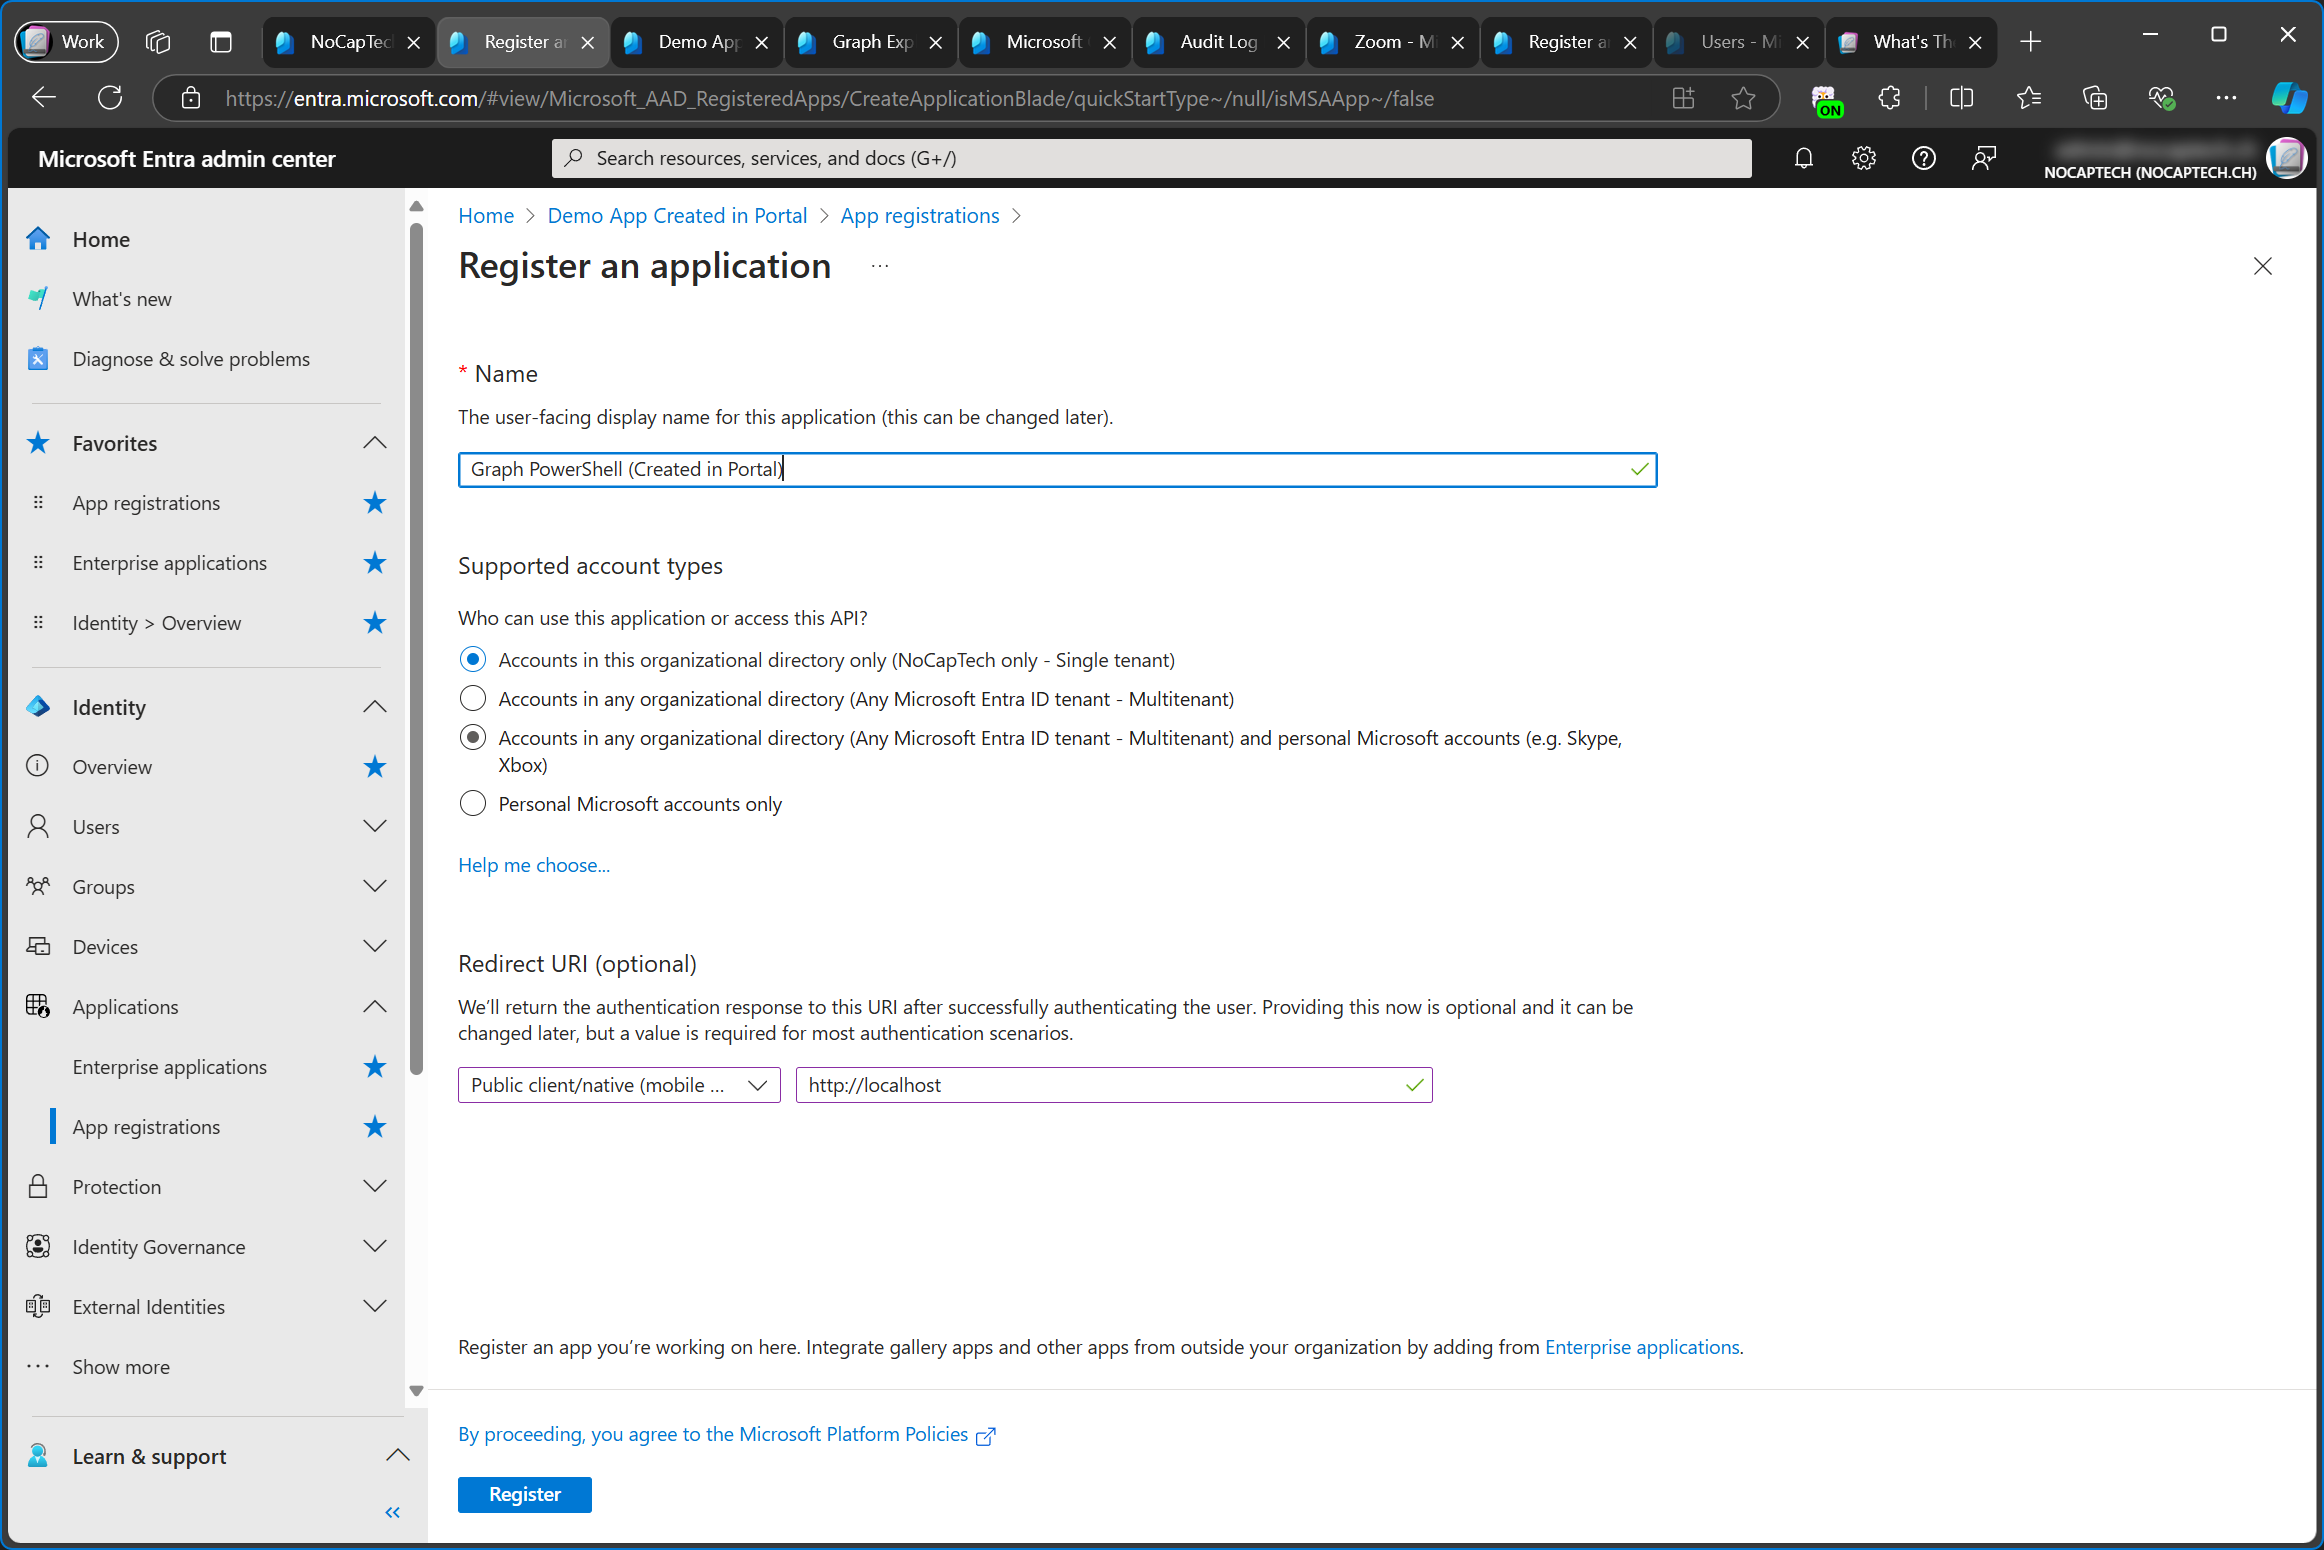The image size is (2324, 1550).
Task: Click the Register button to submit
Action: click(x=524, y=1495)
